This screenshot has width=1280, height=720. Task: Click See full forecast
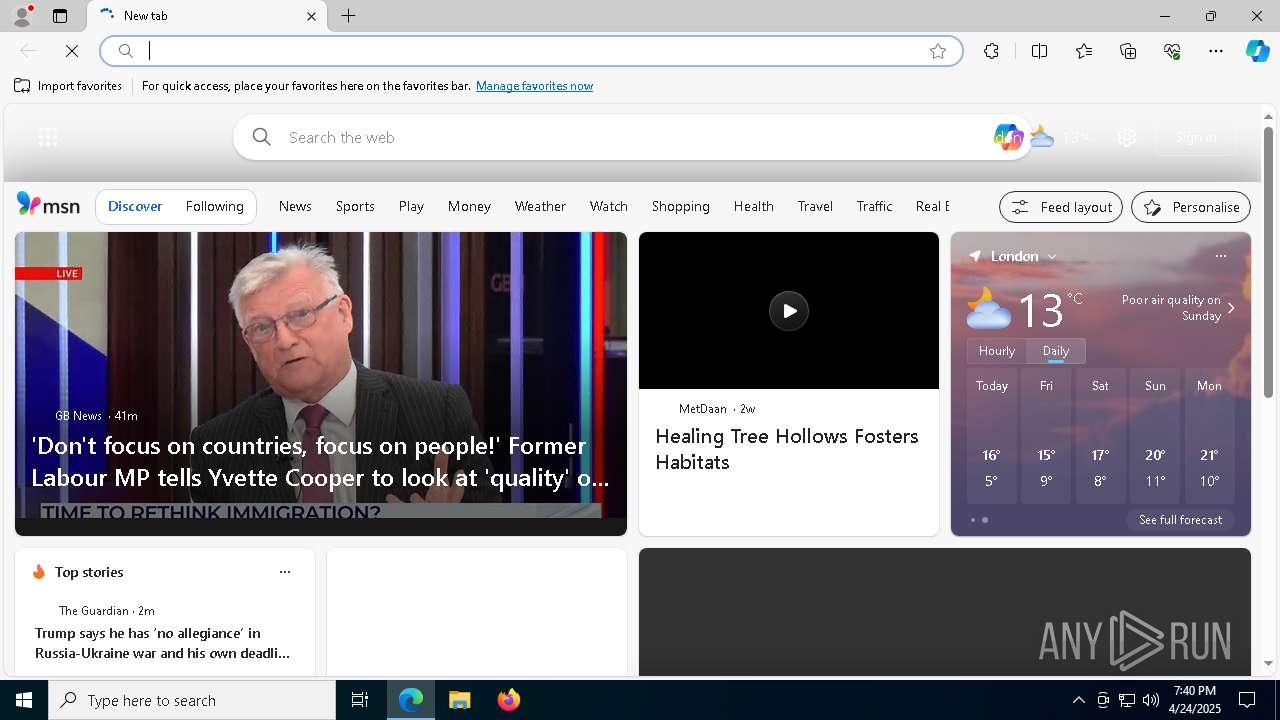(1180, 520)
